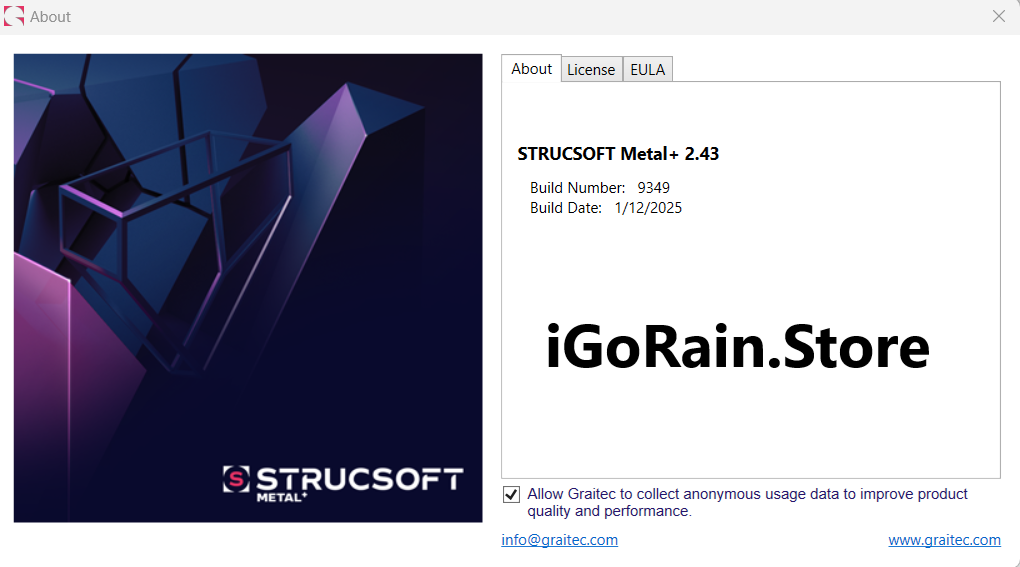Viewport: 1020px width, 567px height.
Task: Click the STRUCSOFT Metal+ 2.43 version heading
Action: pos(618,154)
